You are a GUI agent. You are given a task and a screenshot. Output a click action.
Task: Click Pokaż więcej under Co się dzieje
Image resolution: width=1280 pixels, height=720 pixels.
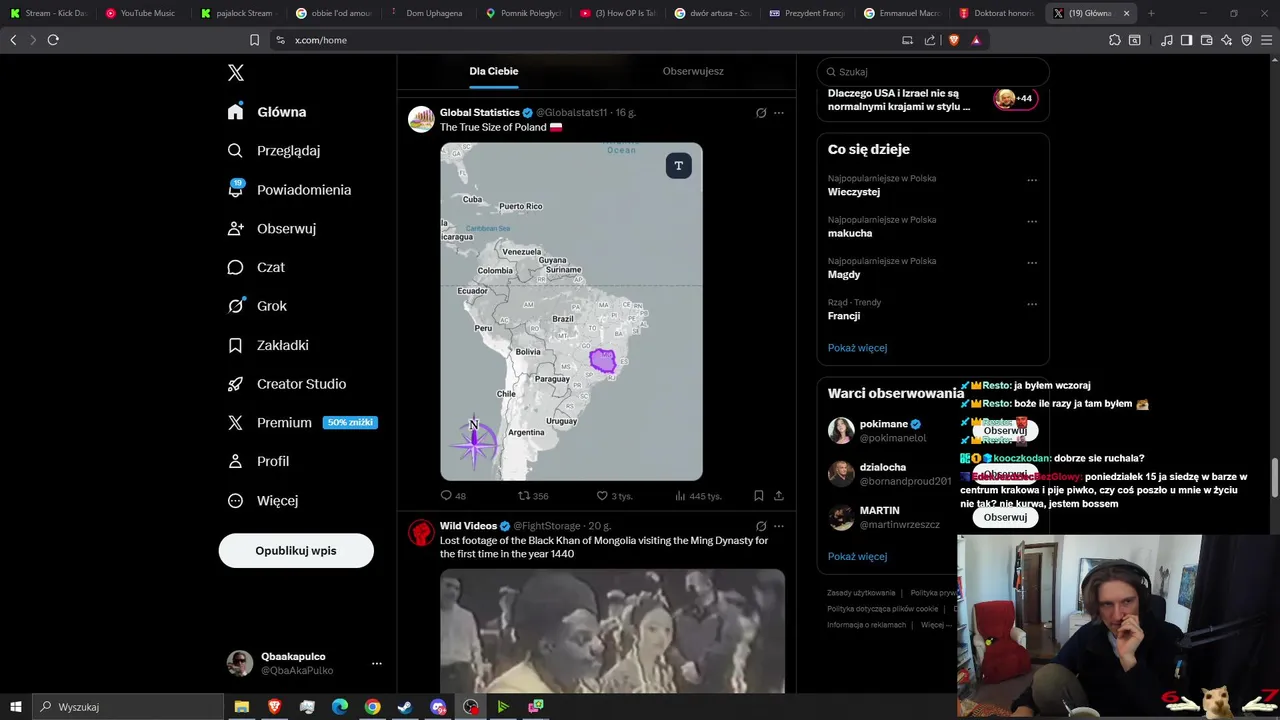[857, 348]
